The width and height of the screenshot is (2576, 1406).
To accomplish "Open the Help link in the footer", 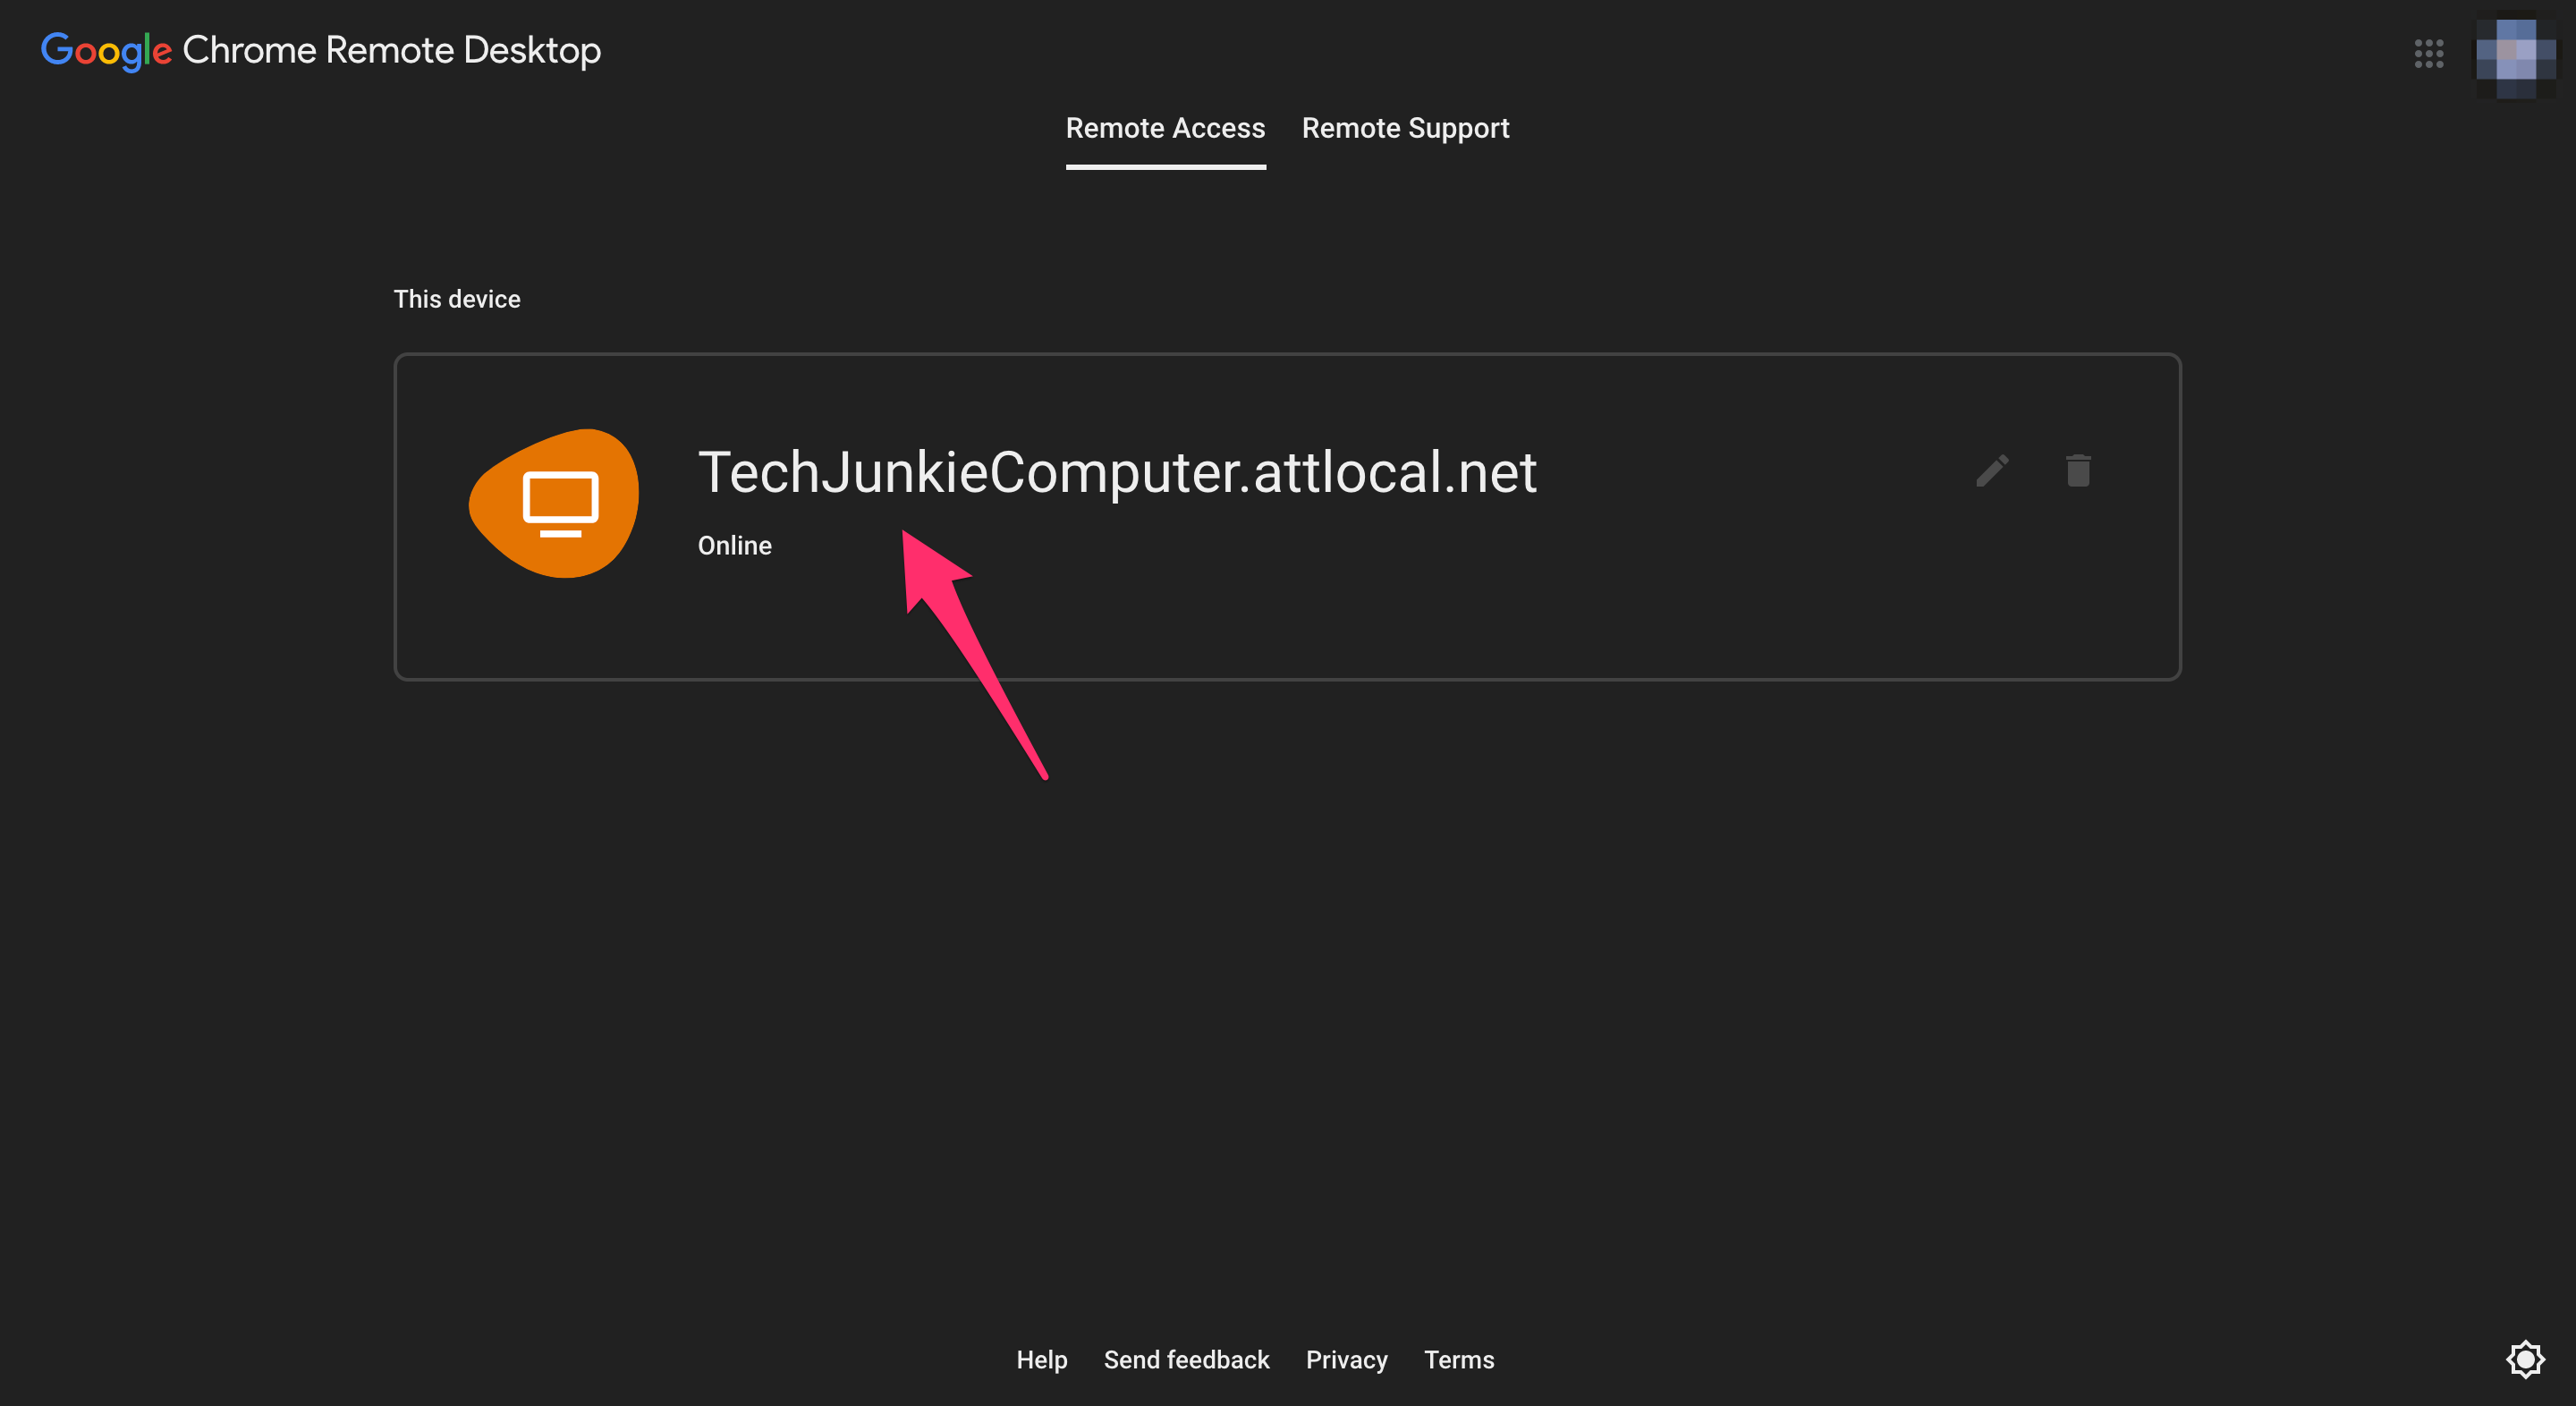I will coord(1041,1360).
